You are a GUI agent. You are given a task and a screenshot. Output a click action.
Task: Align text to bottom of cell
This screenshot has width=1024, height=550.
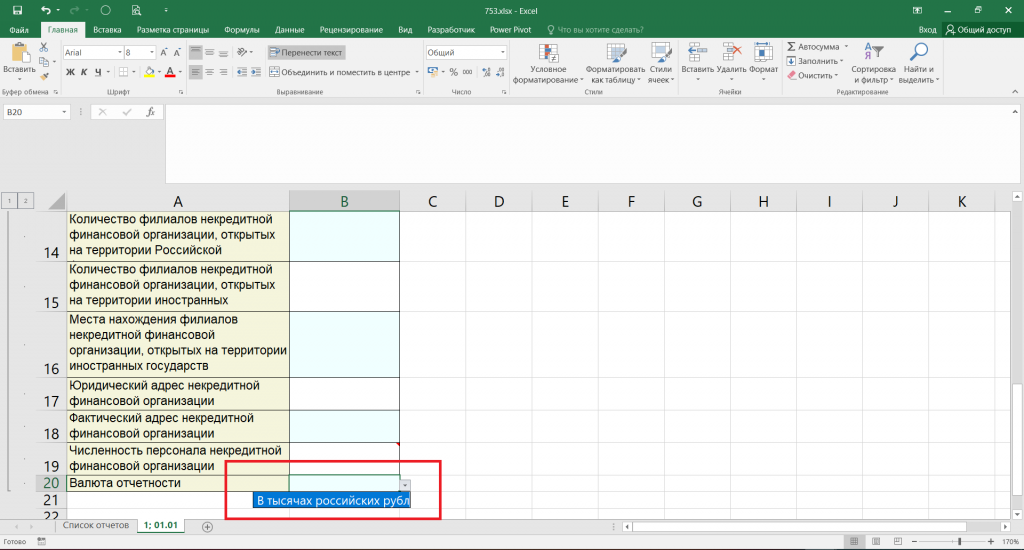(x=223, y=52)
